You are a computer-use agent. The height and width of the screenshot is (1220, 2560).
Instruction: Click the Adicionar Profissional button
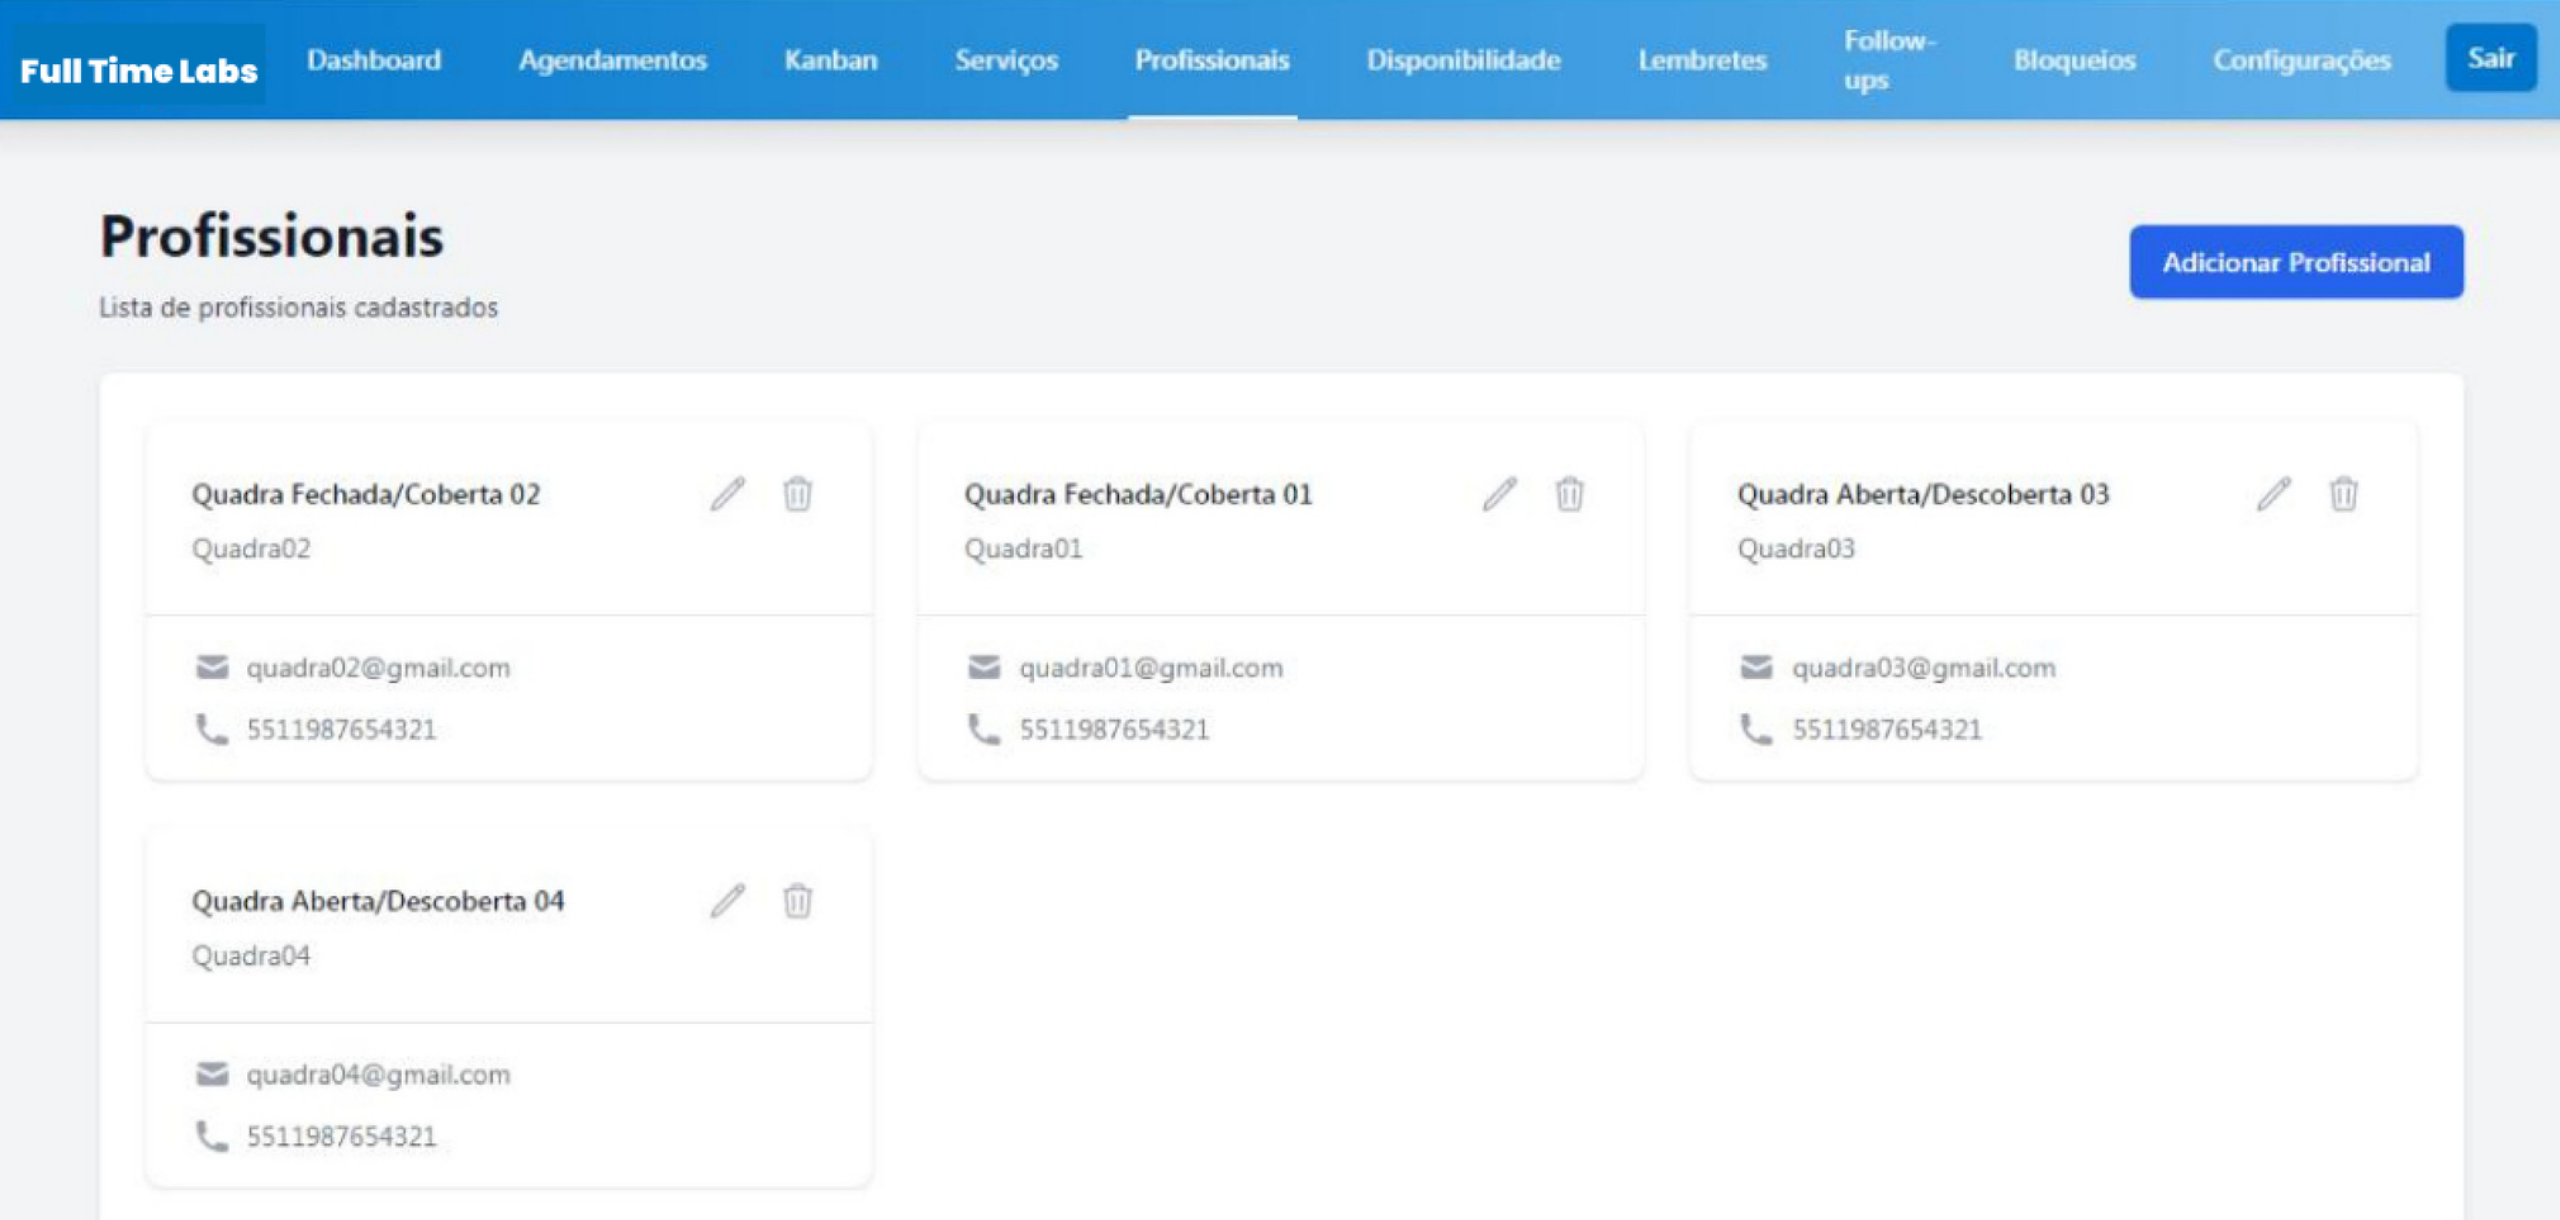[2296, 262]
